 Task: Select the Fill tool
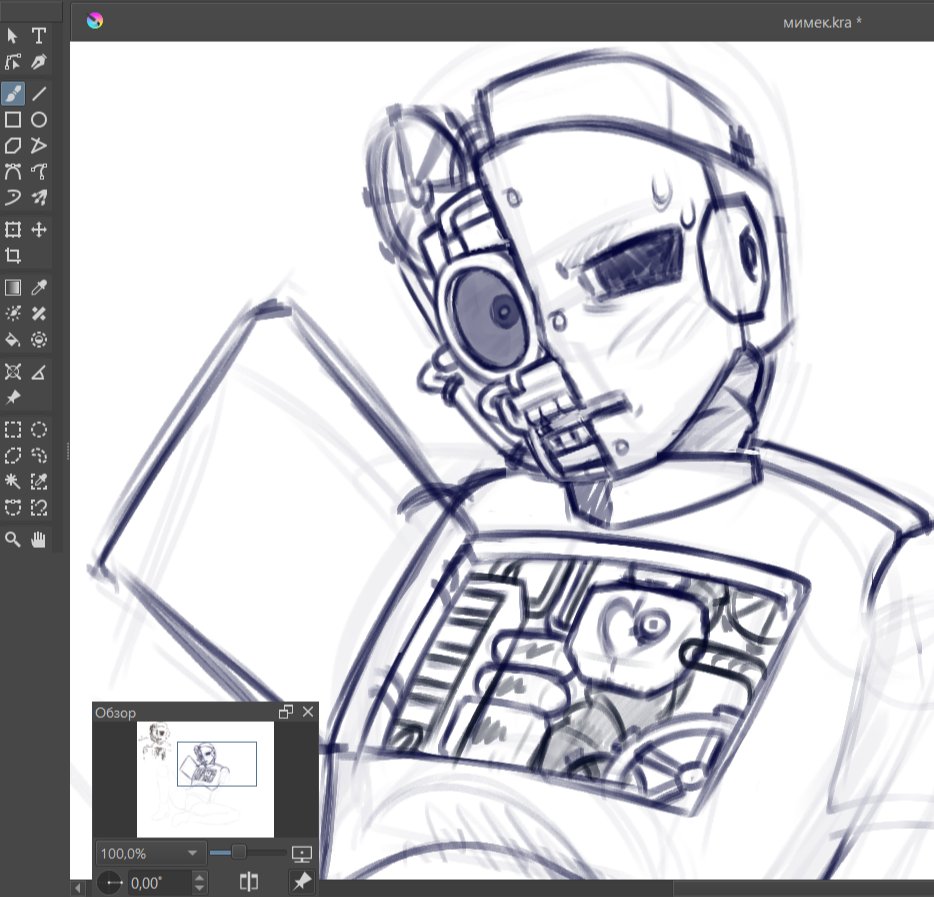[13, 340]
